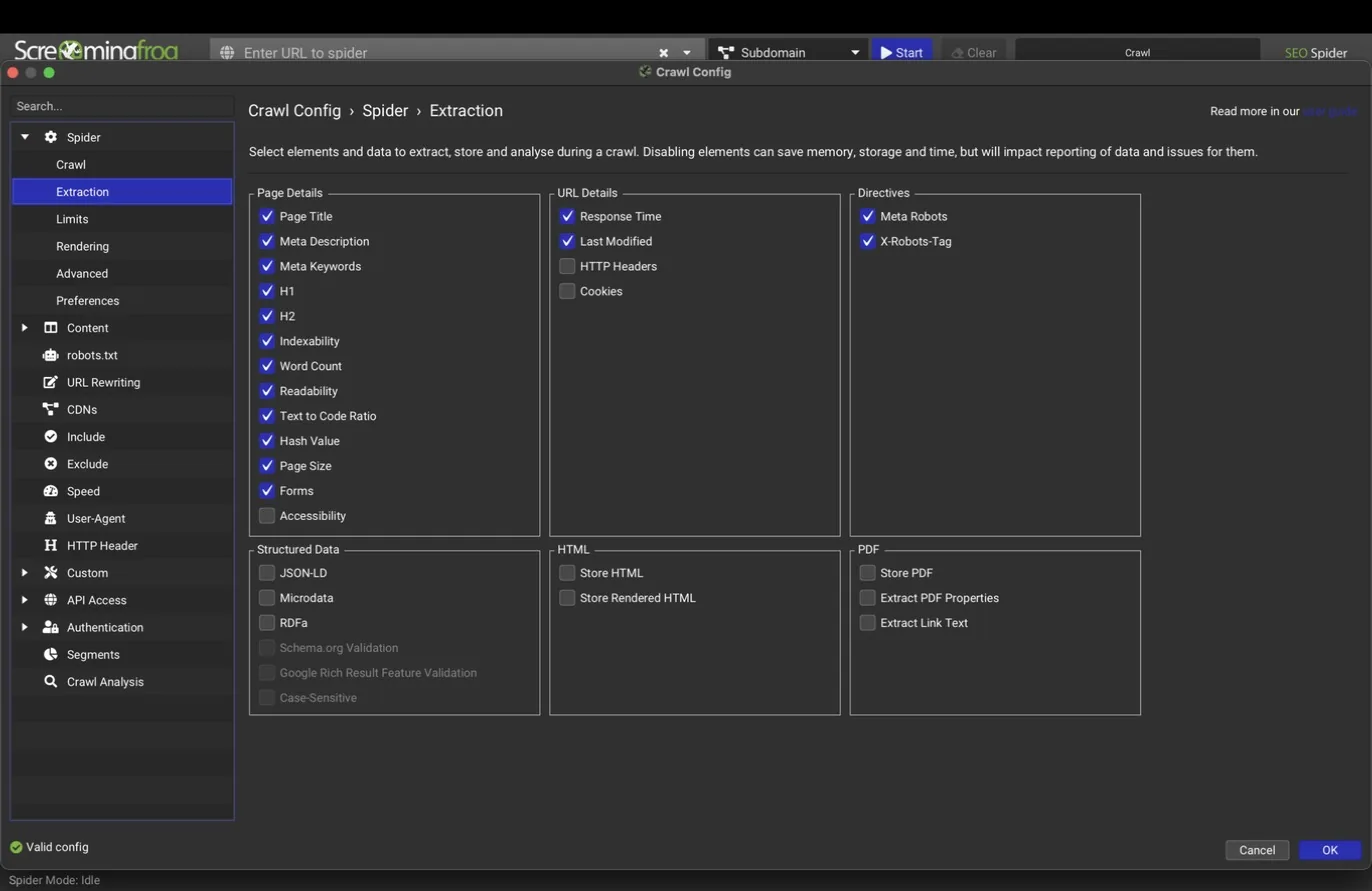Cancel the Crawl Config dialog
The width and height of the screenshot is (1372, 891).
point(1257,850)
